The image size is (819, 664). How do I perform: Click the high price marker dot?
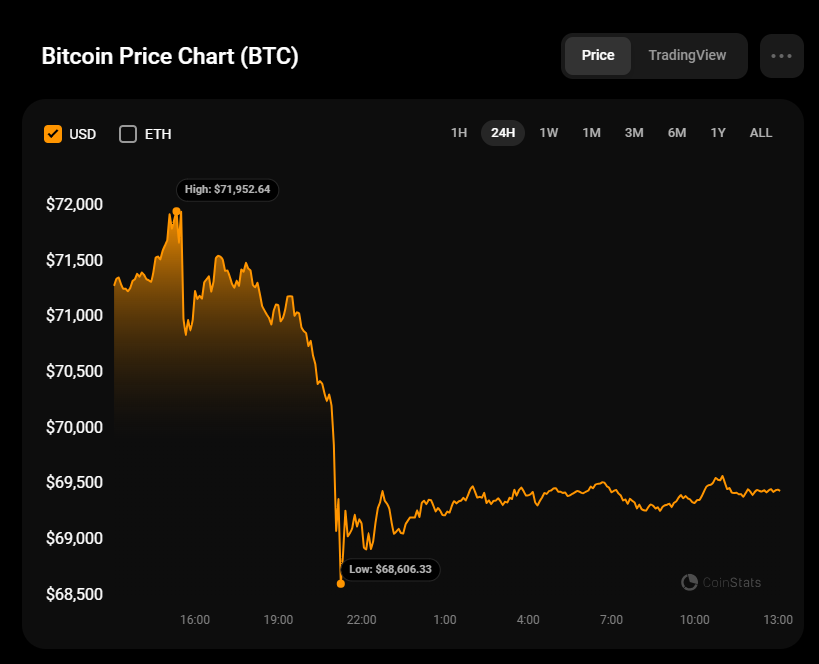pyautogui.click(x=176, y=211)
